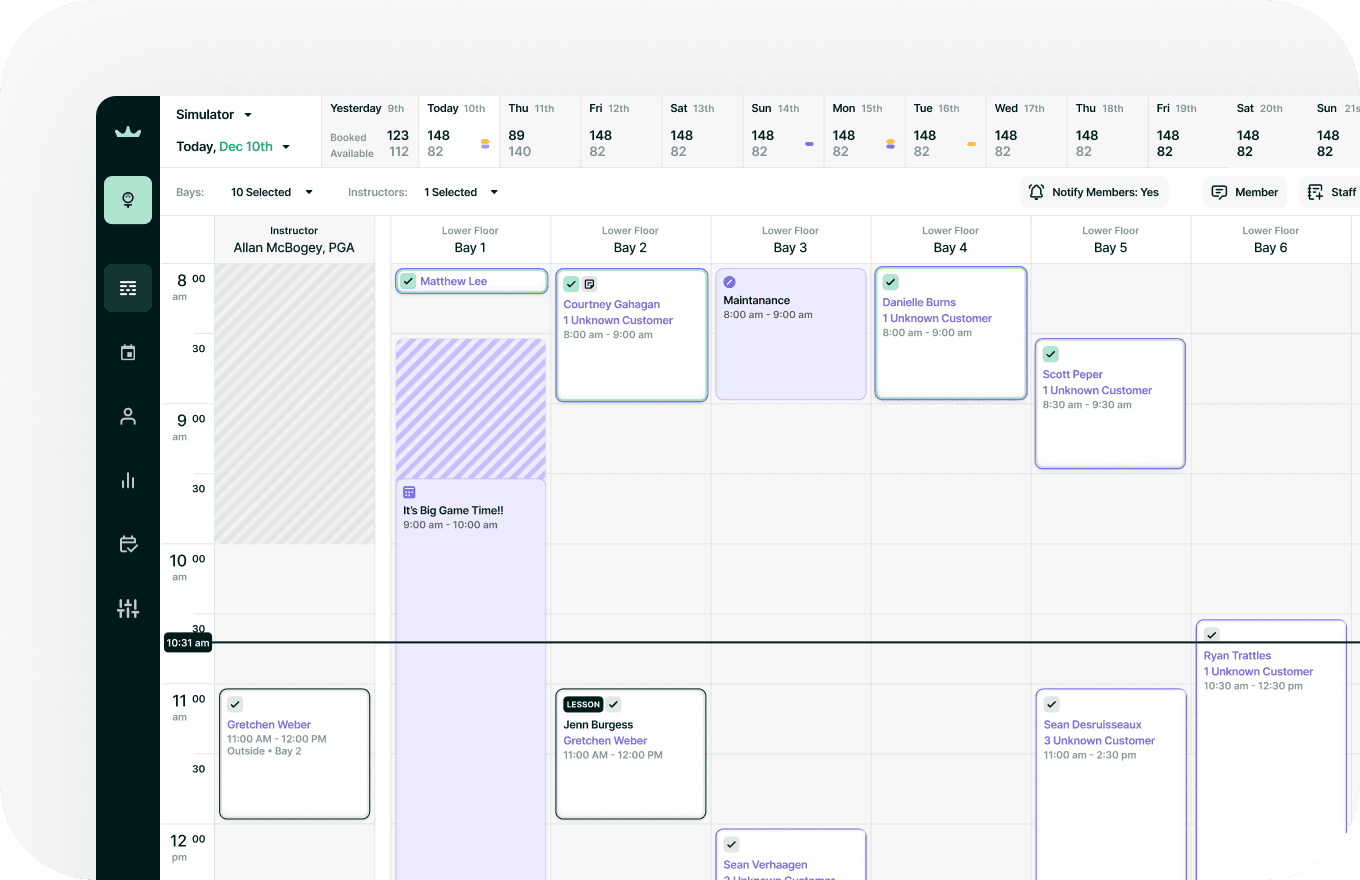Toggle the check mark on Courtney Gahagan booking
1360x880 pixels.
coord(571,284)
